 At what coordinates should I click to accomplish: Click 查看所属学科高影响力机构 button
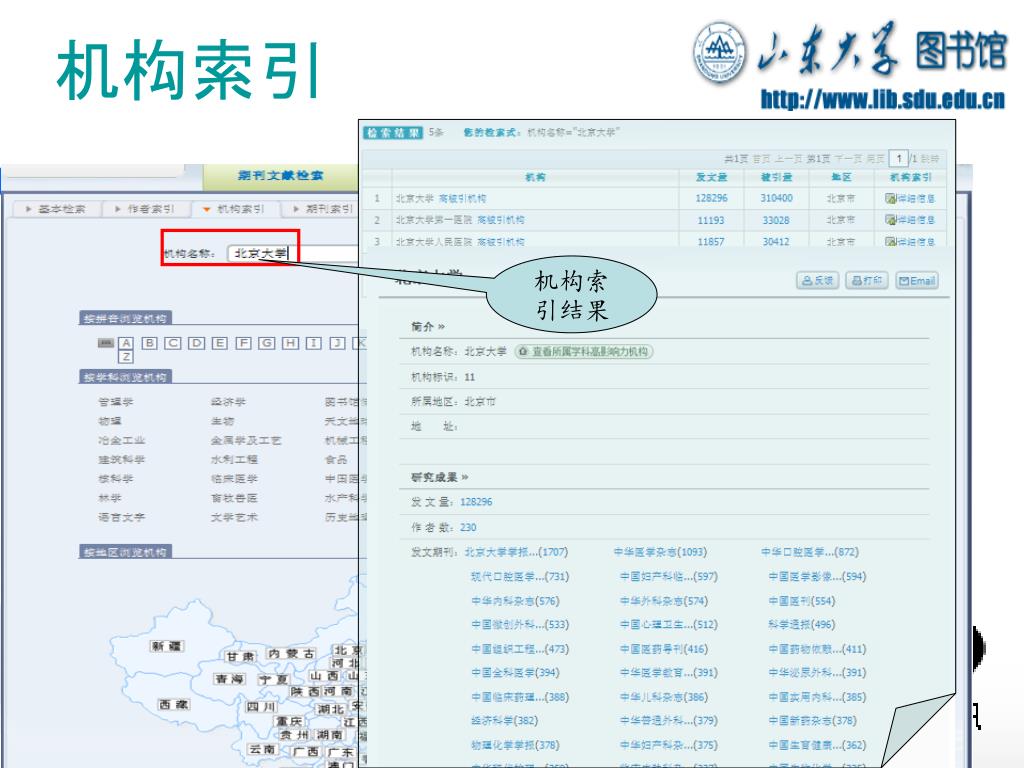[584, 351]
